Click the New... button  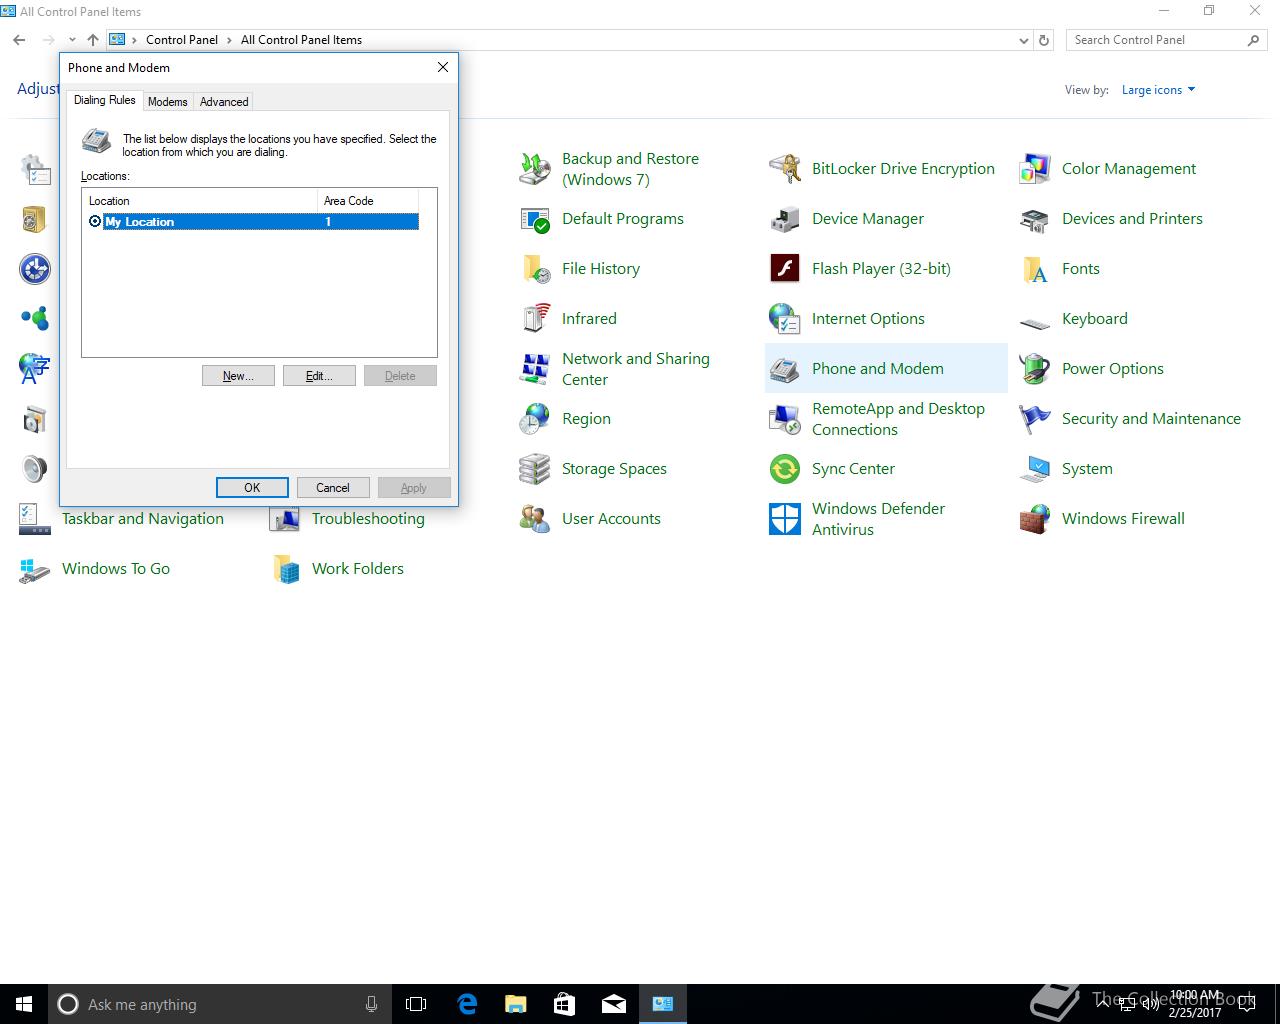[238, 376]
